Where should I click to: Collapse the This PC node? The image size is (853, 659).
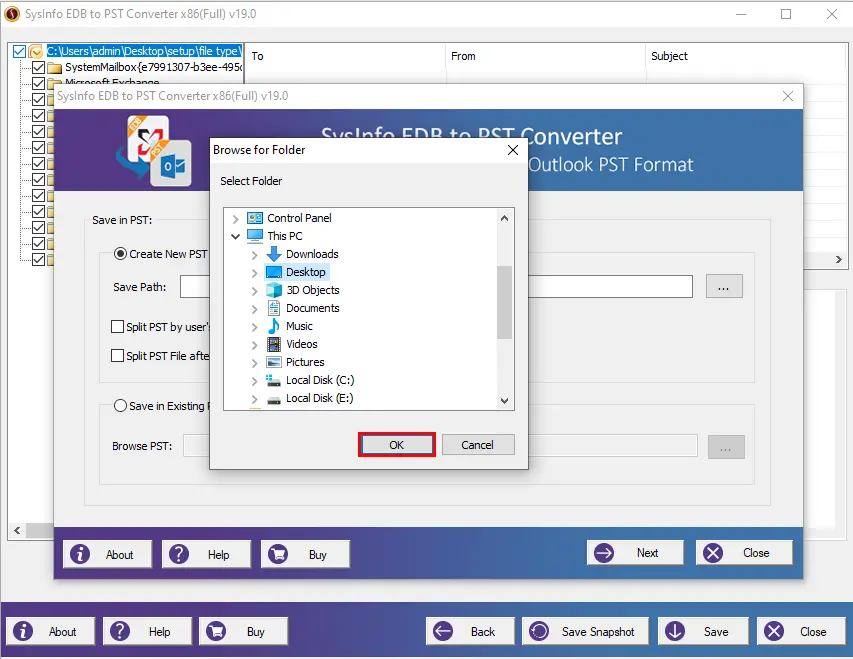[x=236, y=236]
